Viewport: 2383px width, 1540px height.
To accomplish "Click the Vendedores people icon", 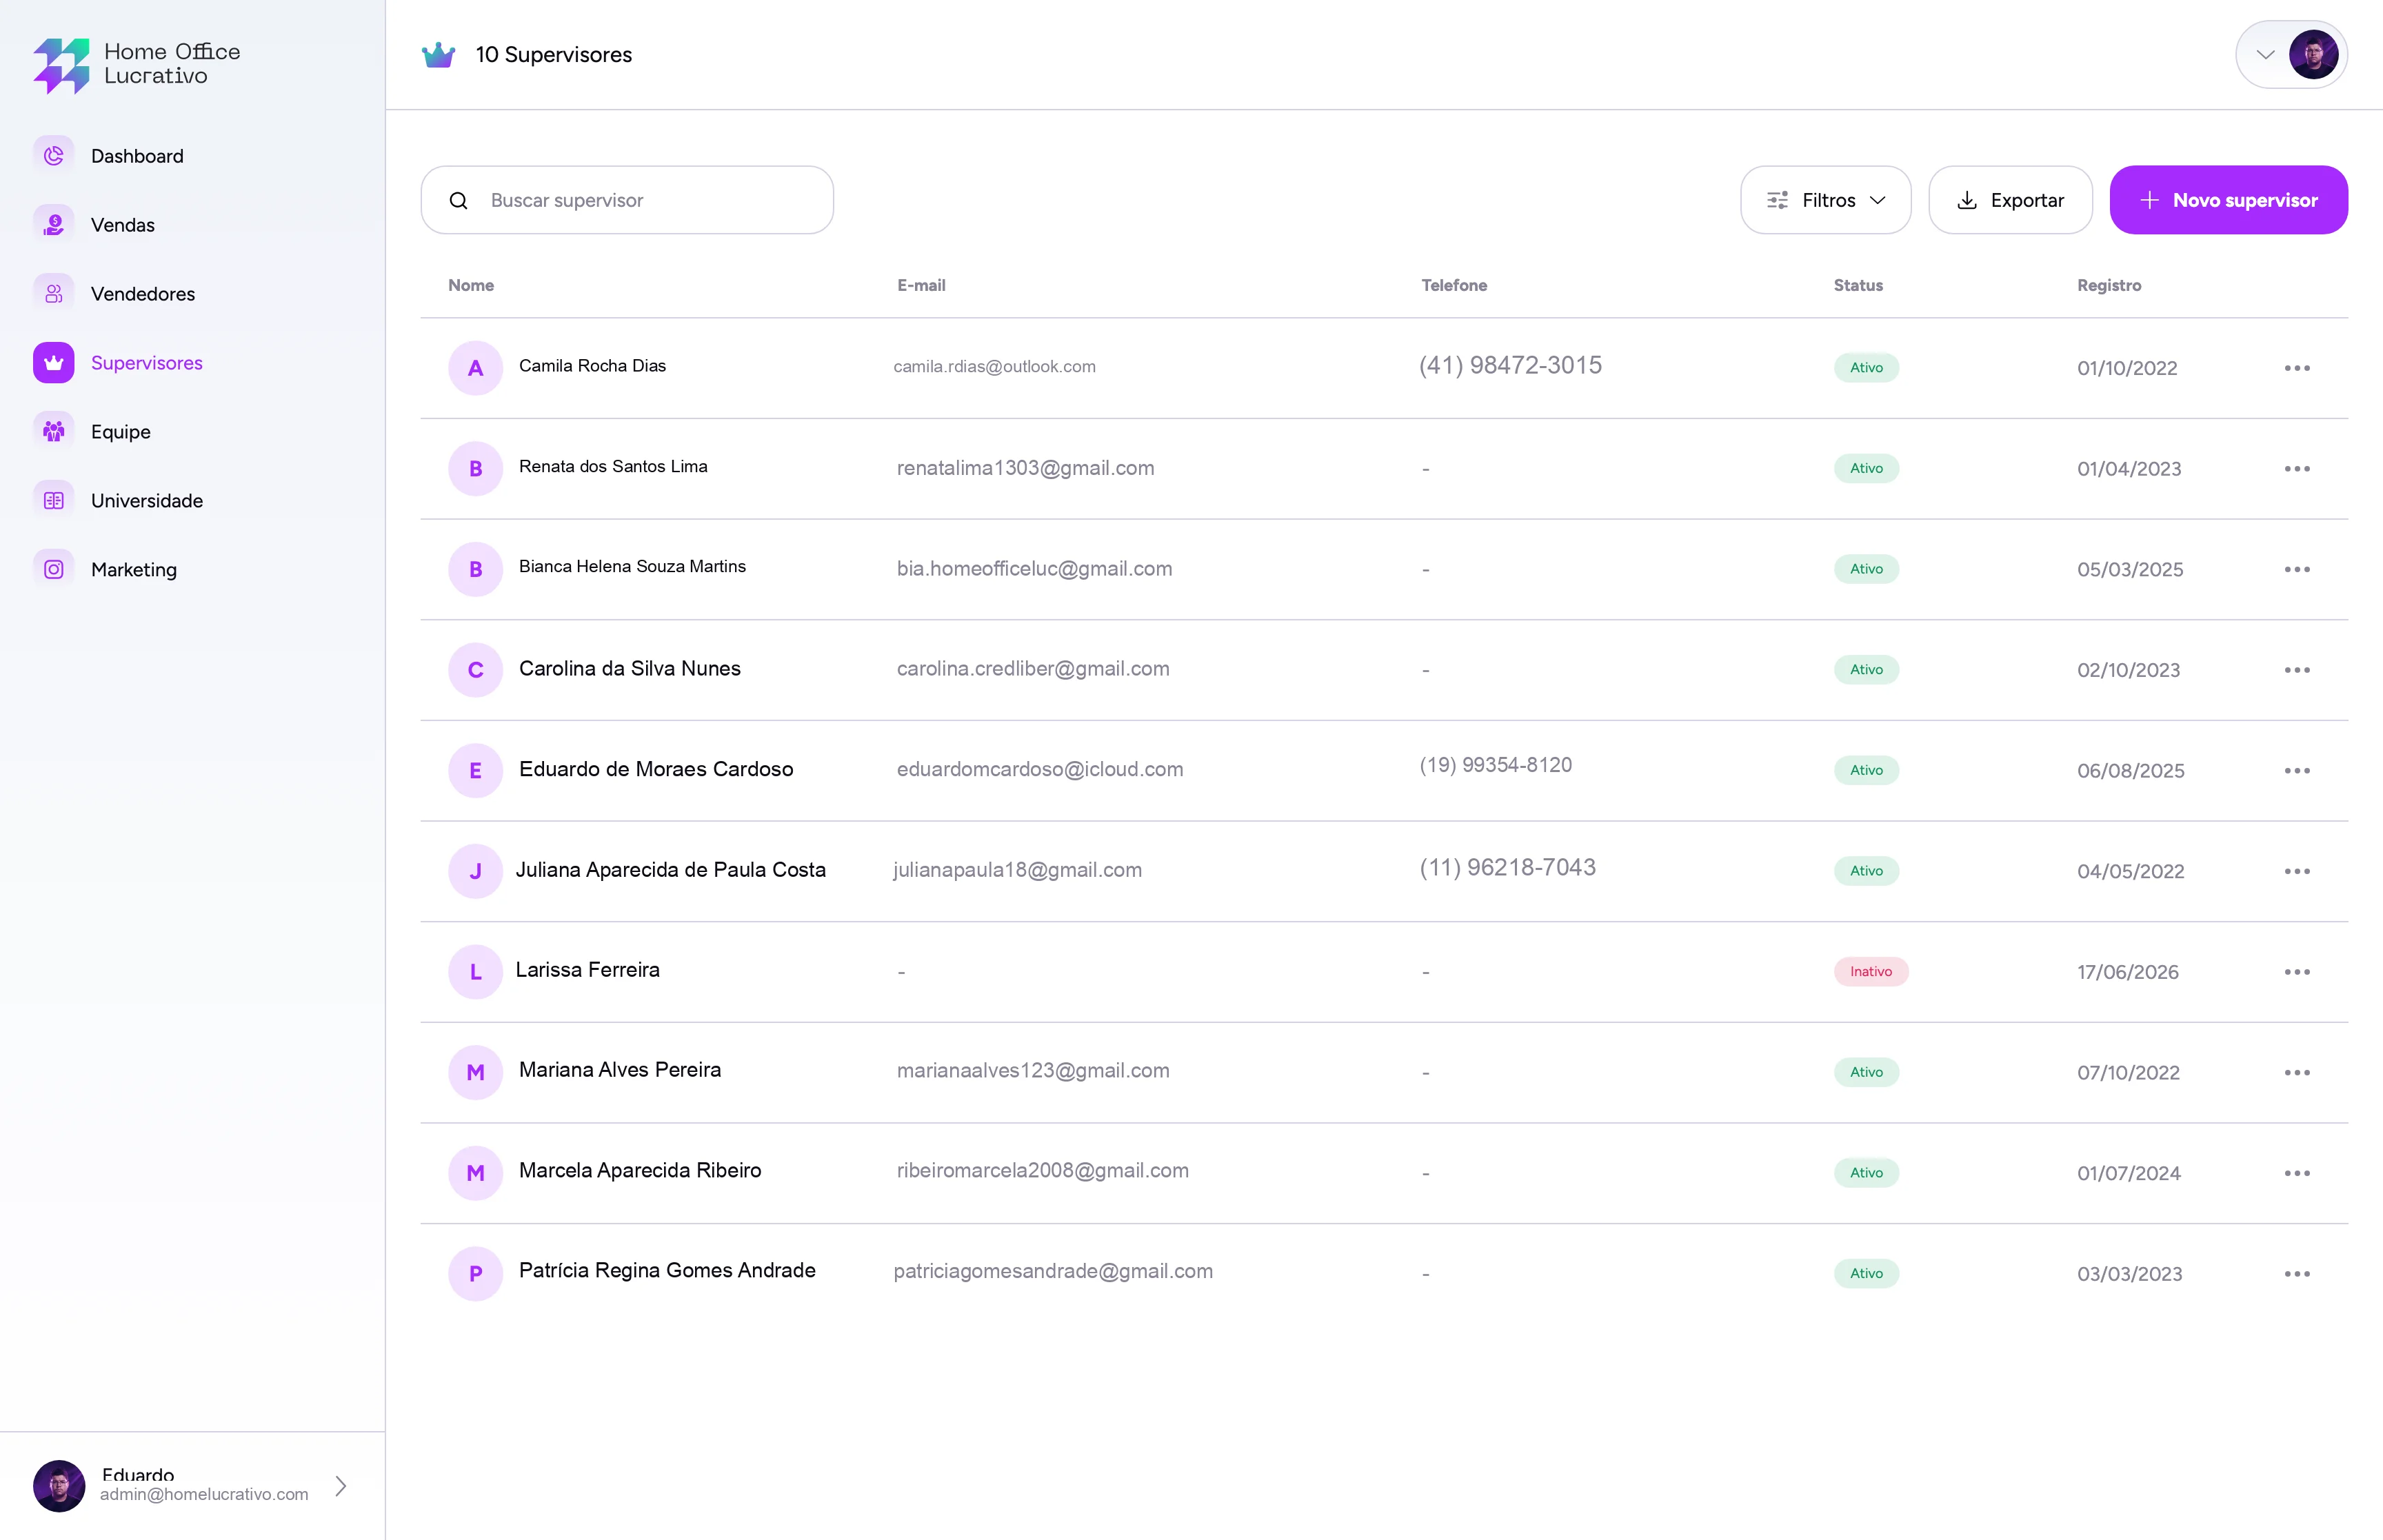I will (x=54, y=294).
